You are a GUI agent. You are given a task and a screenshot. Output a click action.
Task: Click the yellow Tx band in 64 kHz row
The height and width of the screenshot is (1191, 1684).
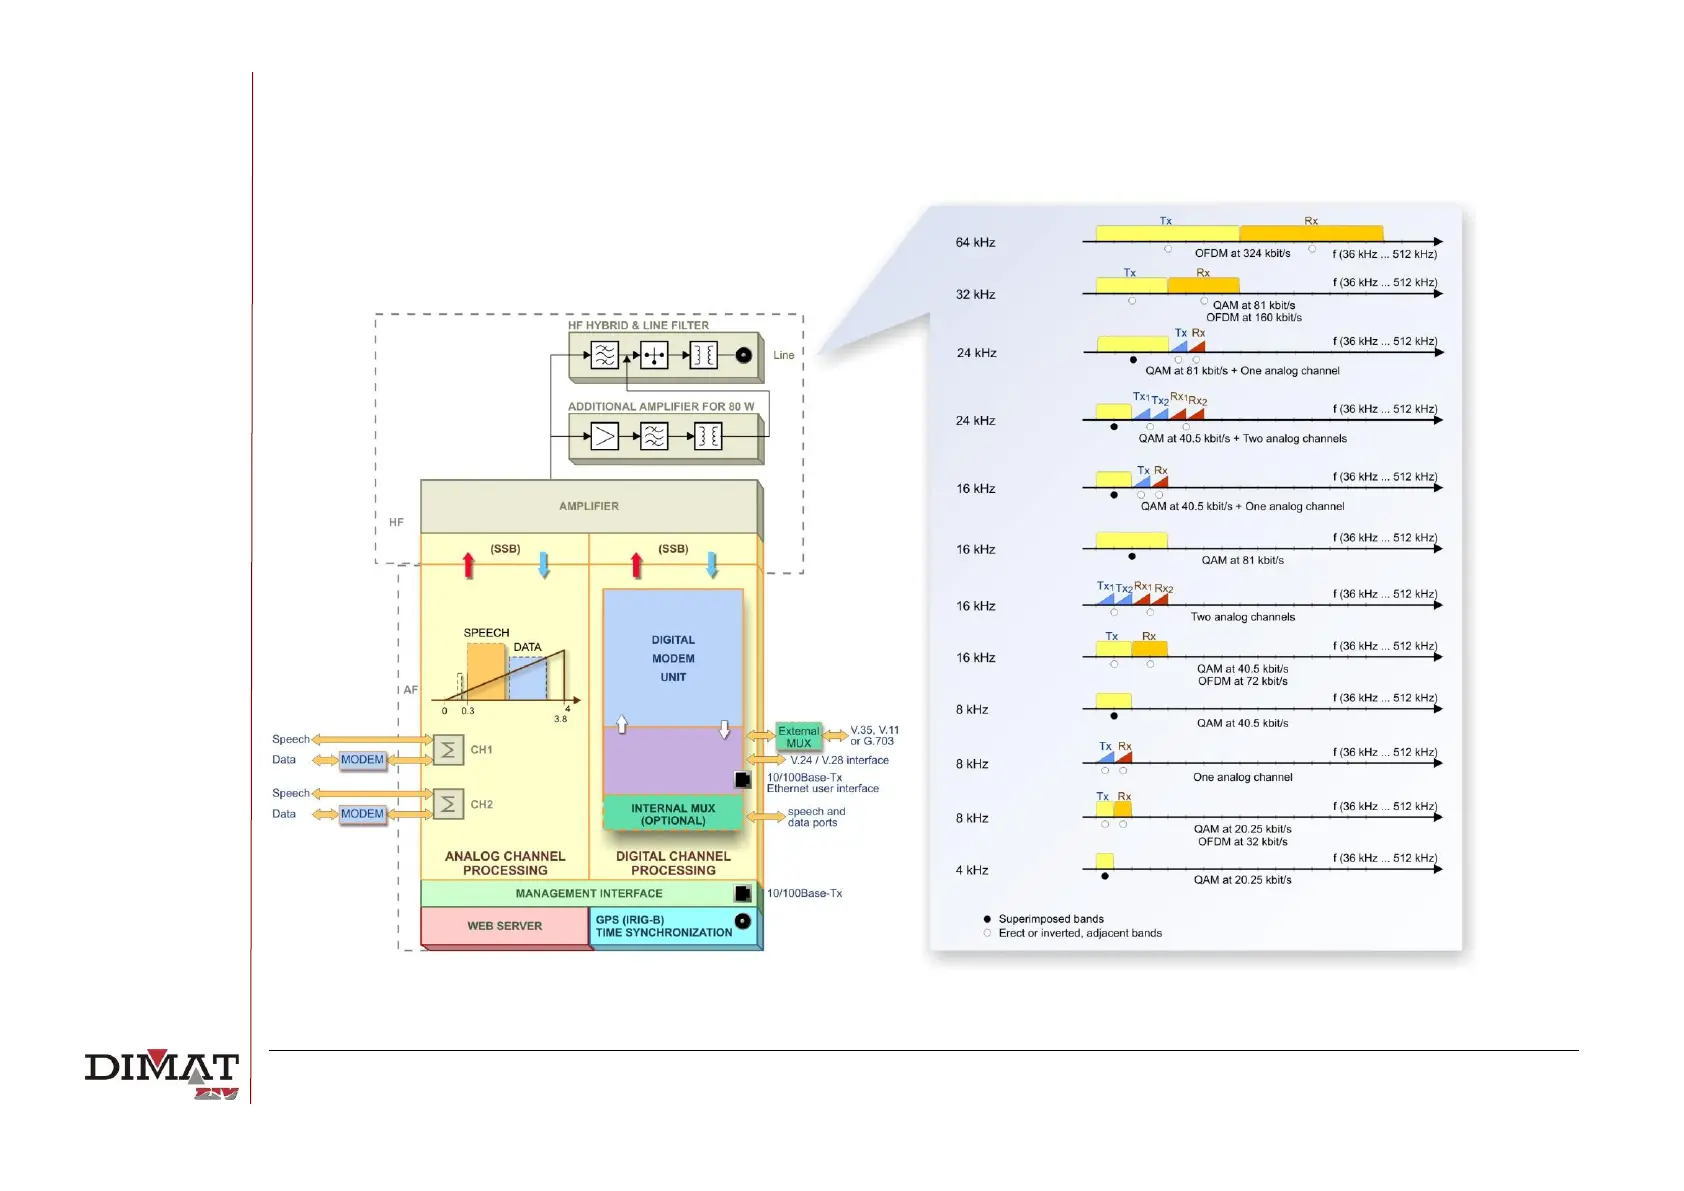click(1167, 234)
